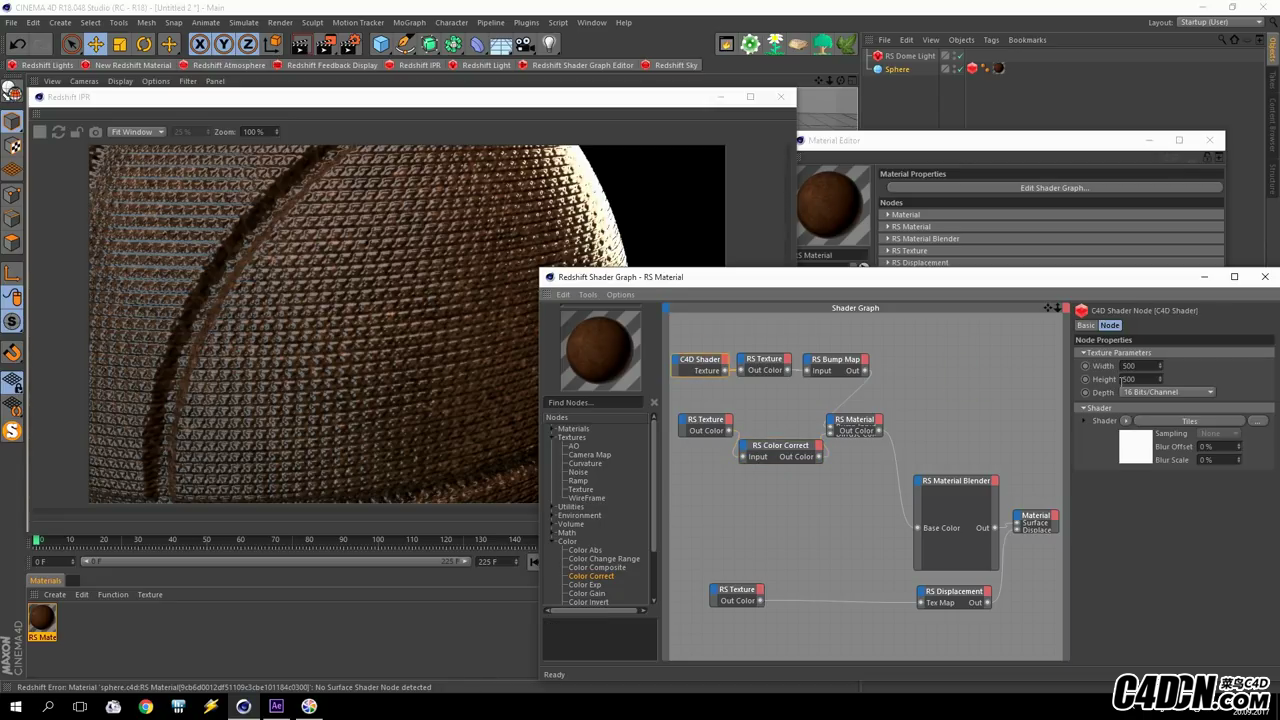Open Shader Graph Tools menu
Screen dimensions: 1280x720
[x=588, y=294]
